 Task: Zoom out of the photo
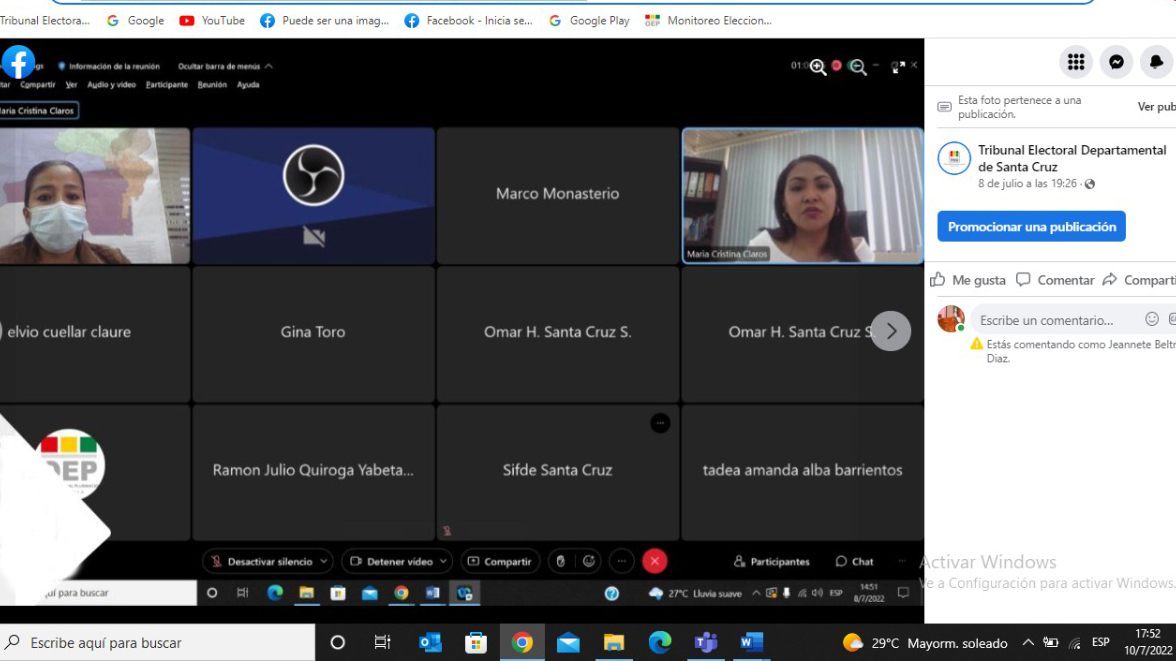coord(857,67)
